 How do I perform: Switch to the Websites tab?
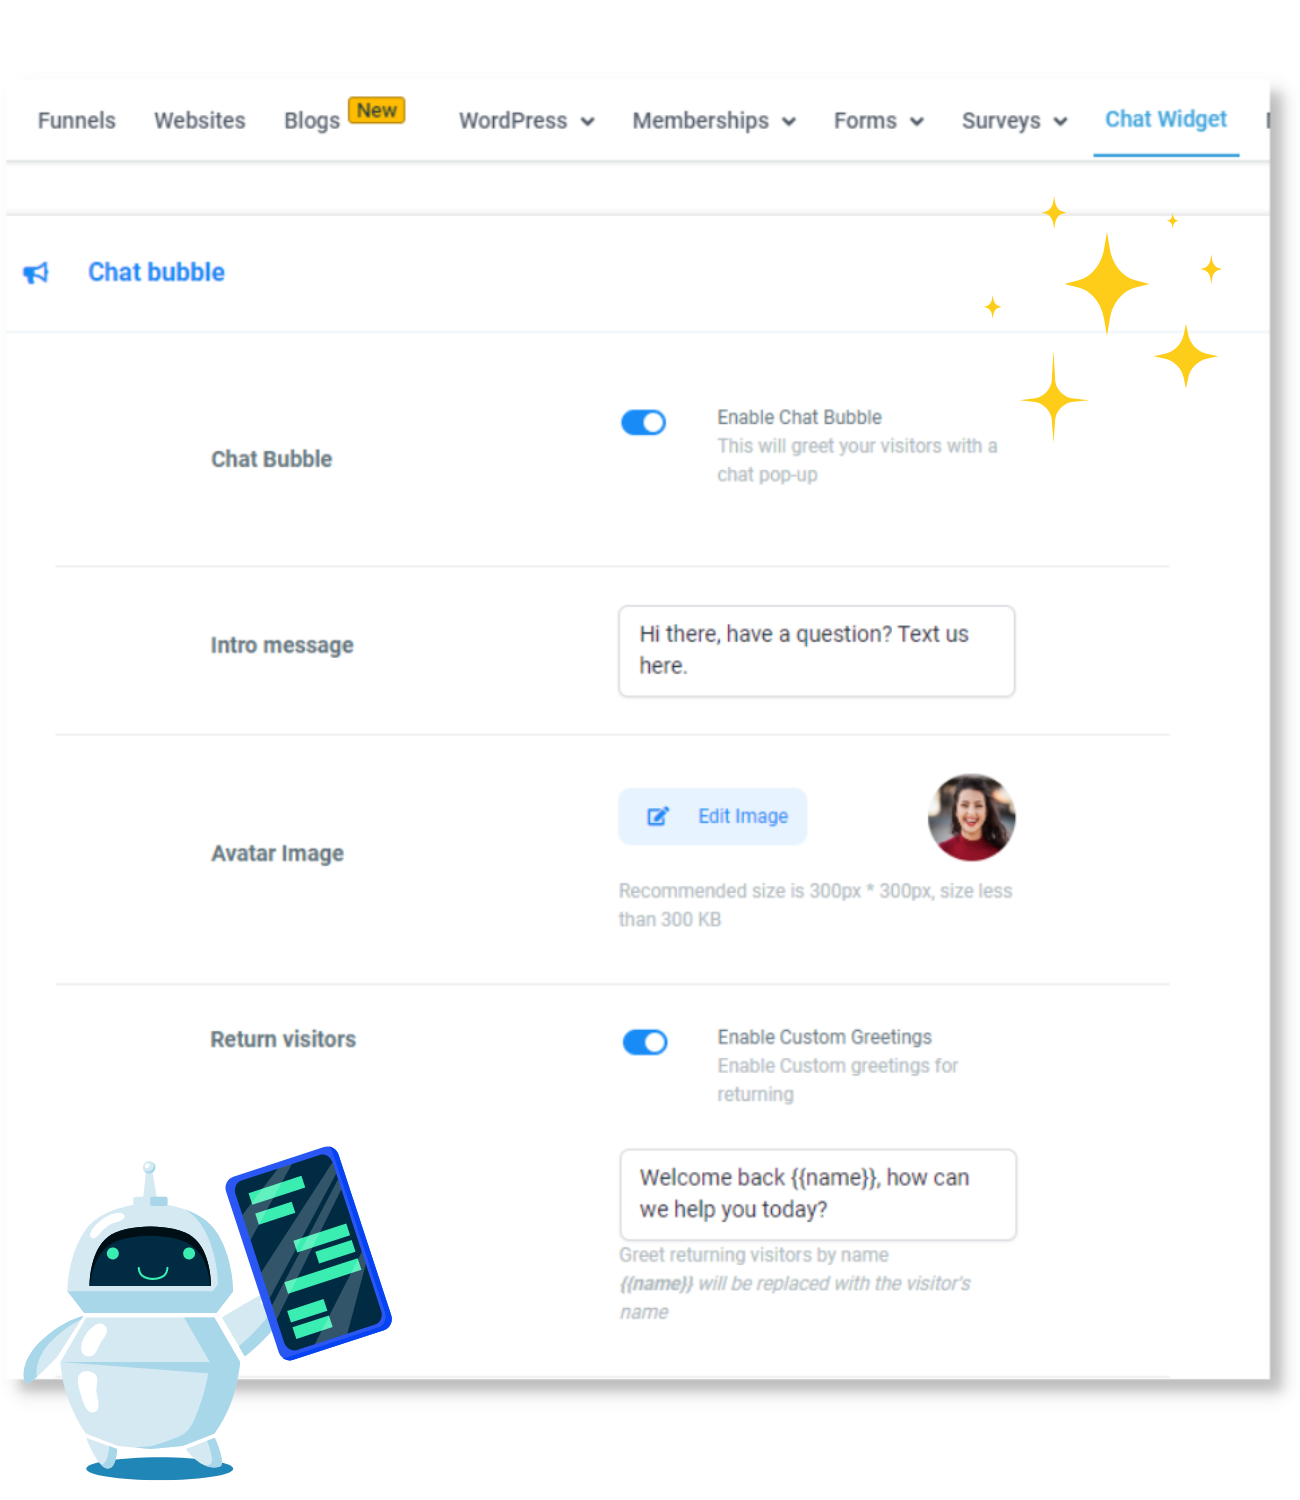[200, 121]
